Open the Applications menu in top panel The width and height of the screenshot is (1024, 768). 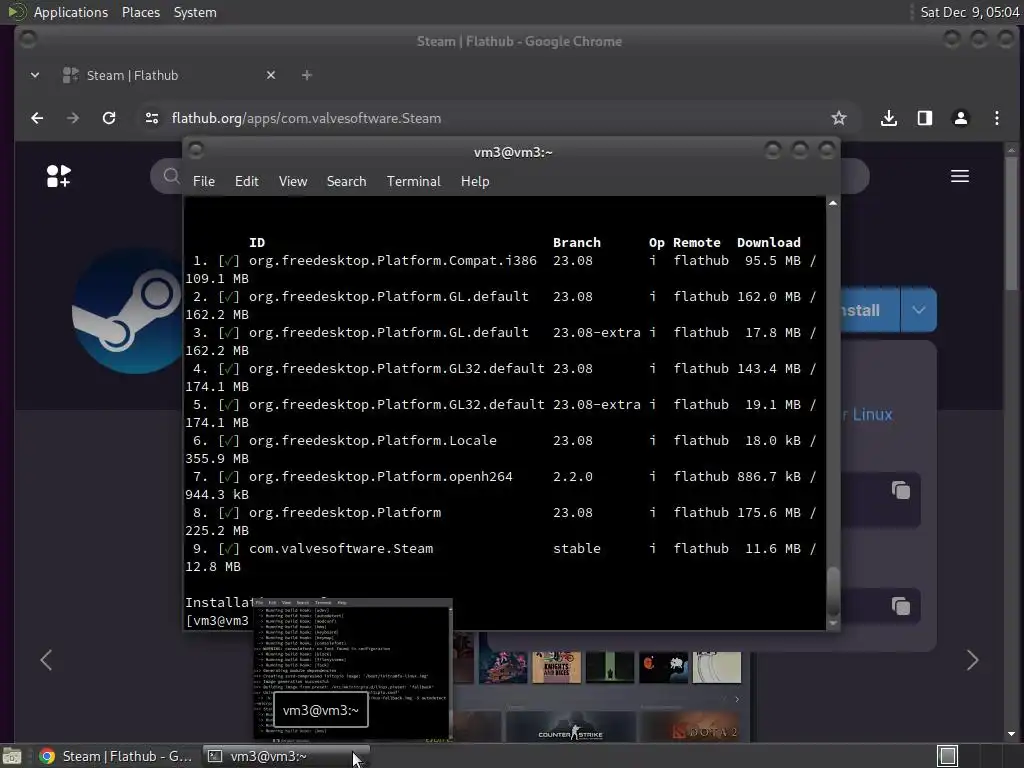pos(71,12)
